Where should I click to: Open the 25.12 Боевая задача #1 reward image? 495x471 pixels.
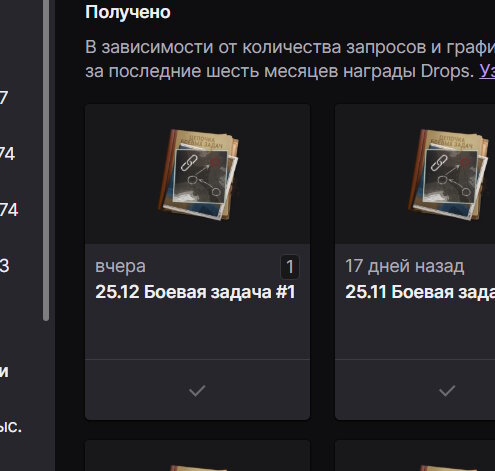(198, 175)
